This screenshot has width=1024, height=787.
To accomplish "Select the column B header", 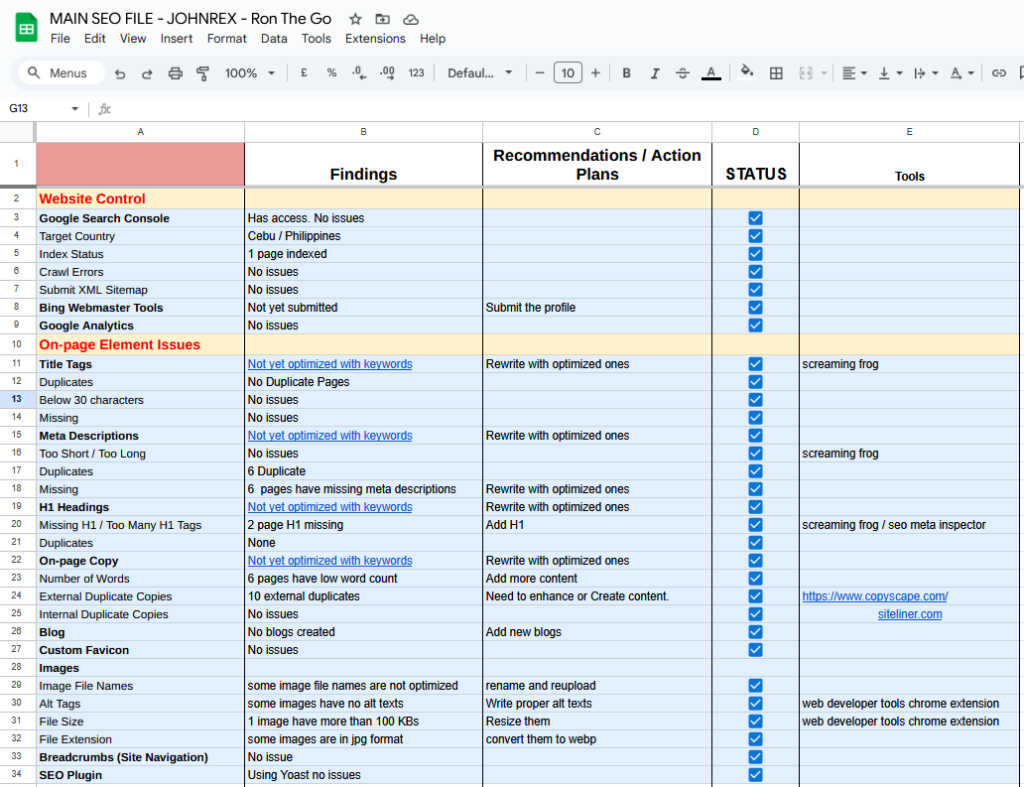I will (363, 132).
